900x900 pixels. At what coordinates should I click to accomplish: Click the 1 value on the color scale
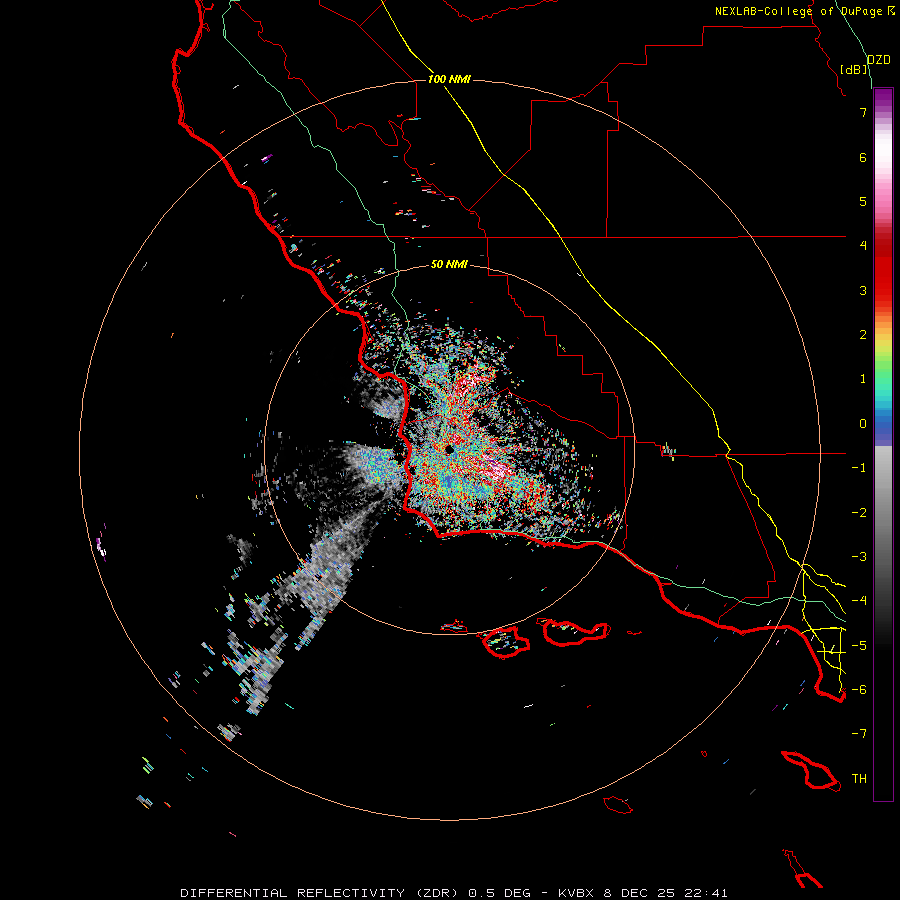tap(863, 379)
